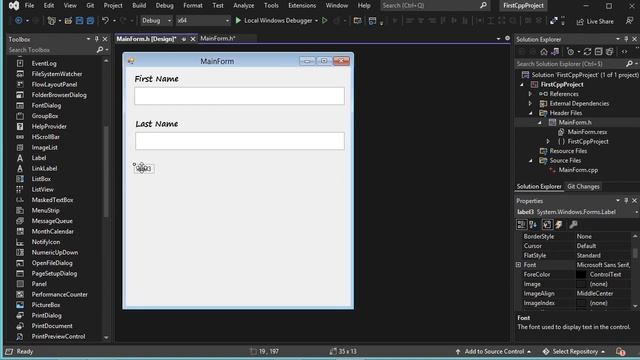Click ForeColor black color swatch
Viewport: 640px width, 360px height.
[580, 274]
